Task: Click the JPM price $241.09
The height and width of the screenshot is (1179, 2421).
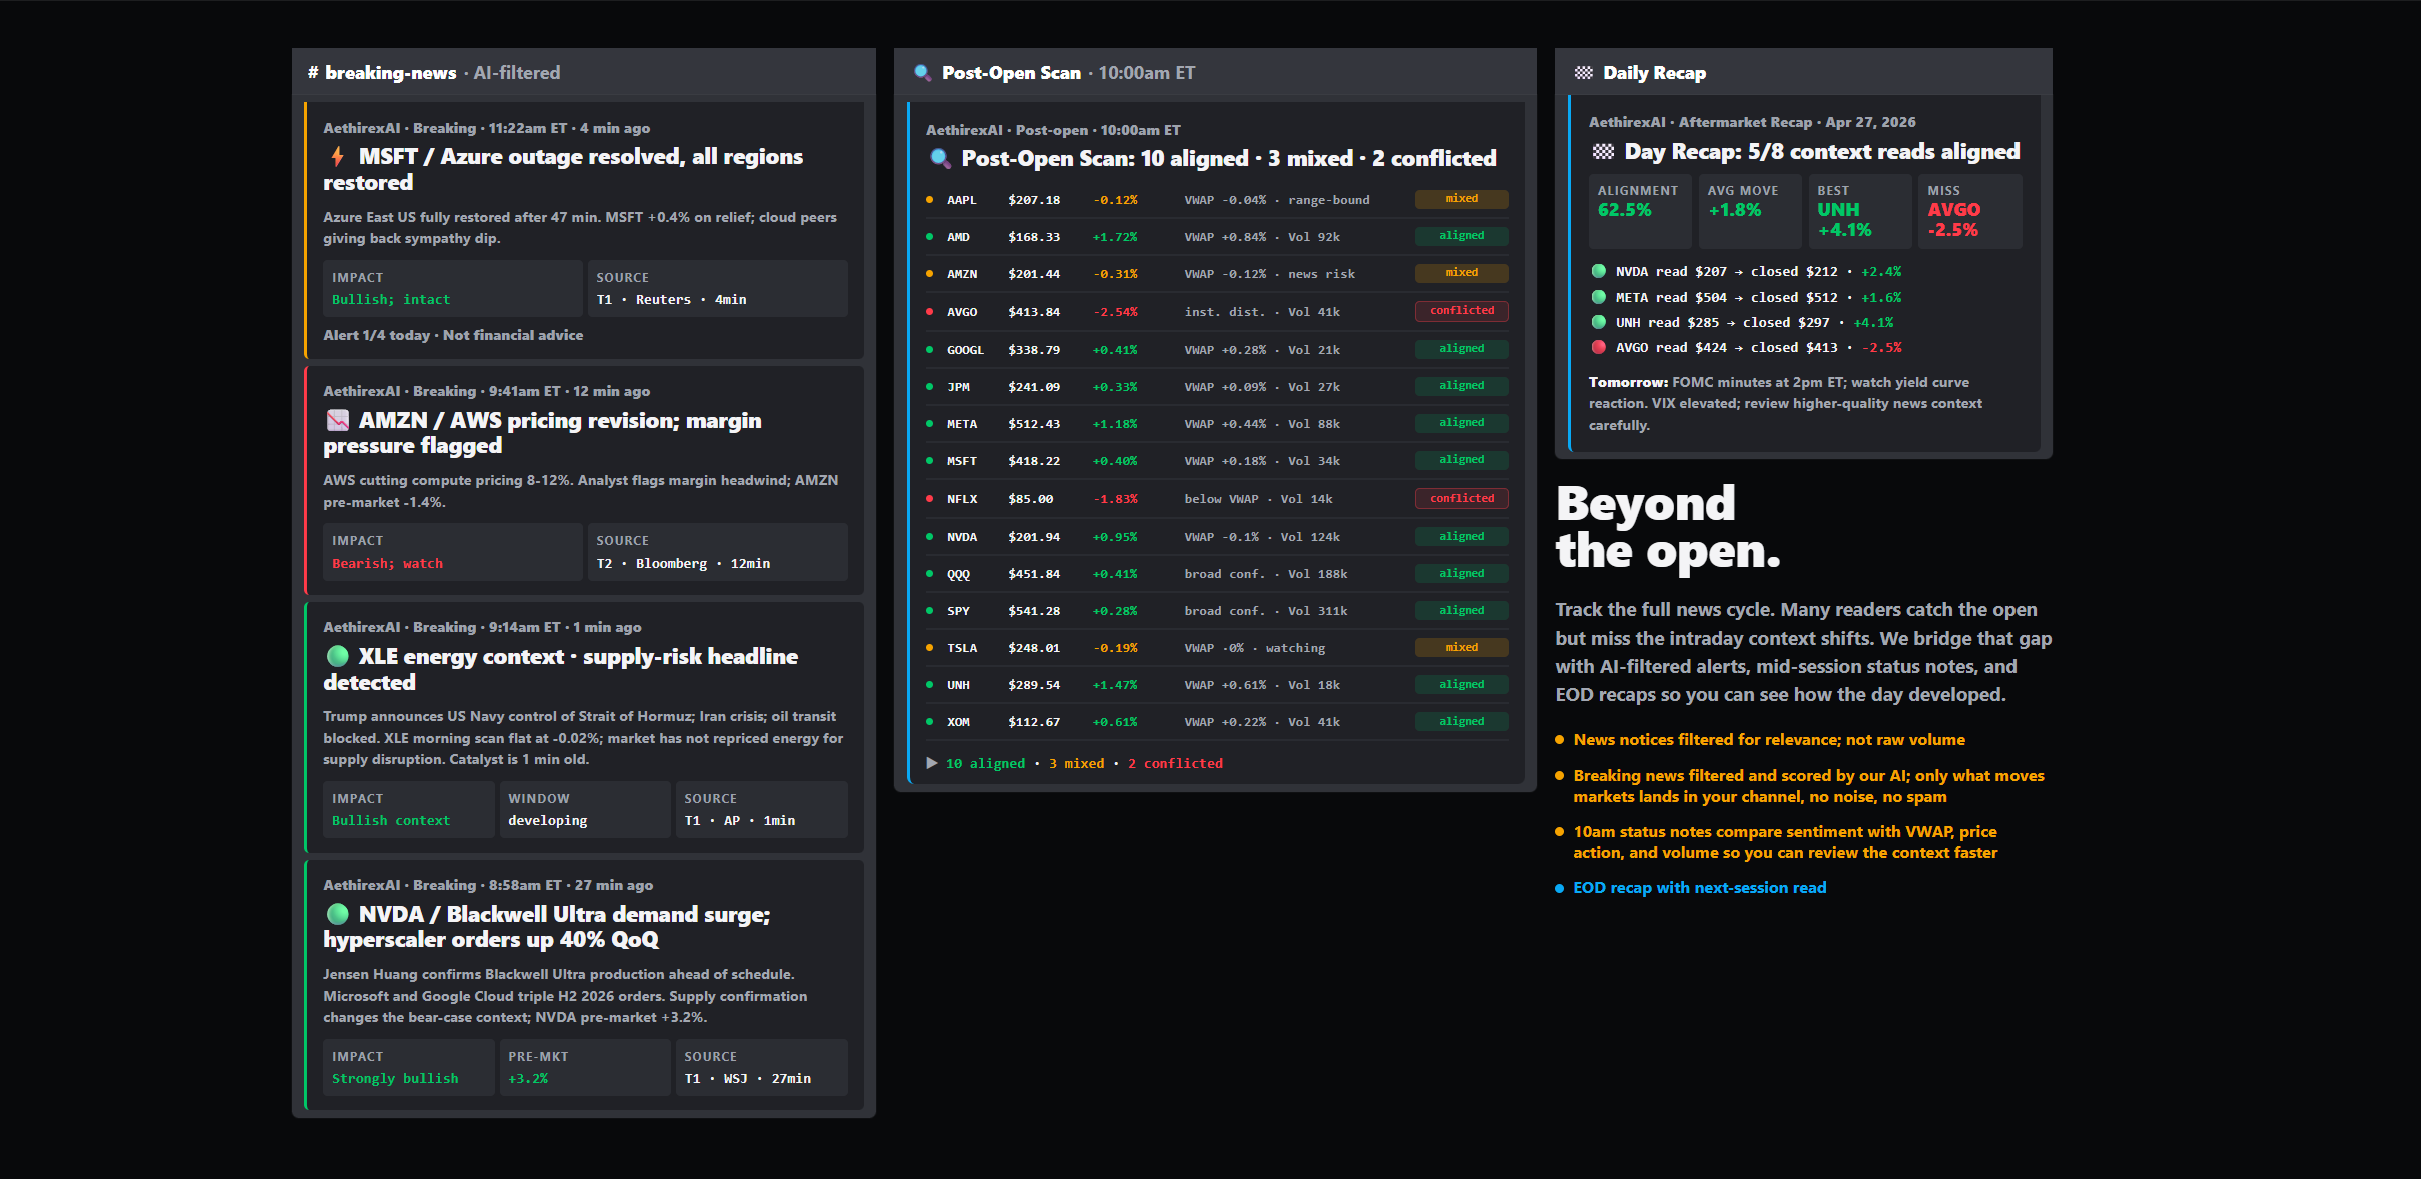Action: click(x=1034, y=387)
